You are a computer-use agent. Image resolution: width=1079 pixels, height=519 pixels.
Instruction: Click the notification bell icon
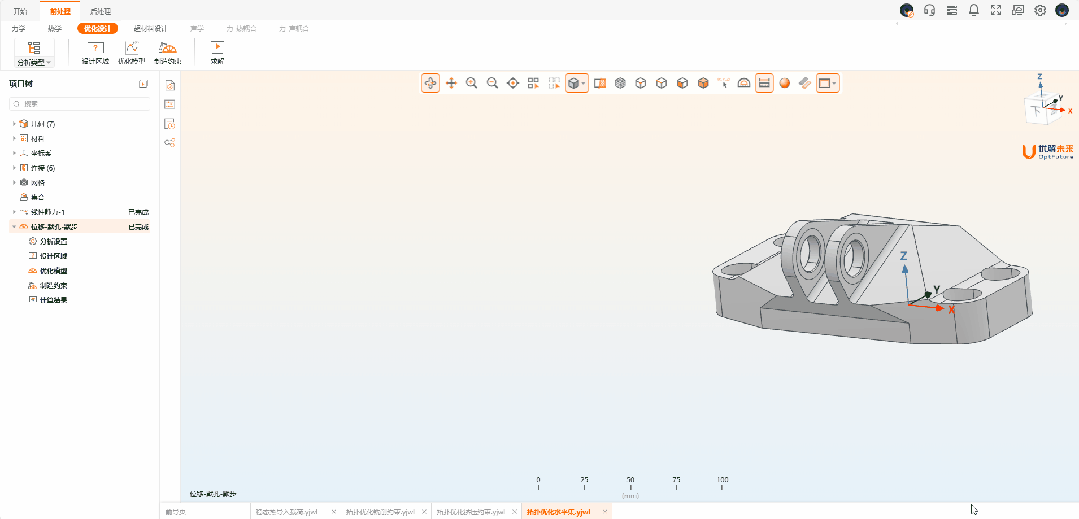pyautogui.click(x=974, y=10)
